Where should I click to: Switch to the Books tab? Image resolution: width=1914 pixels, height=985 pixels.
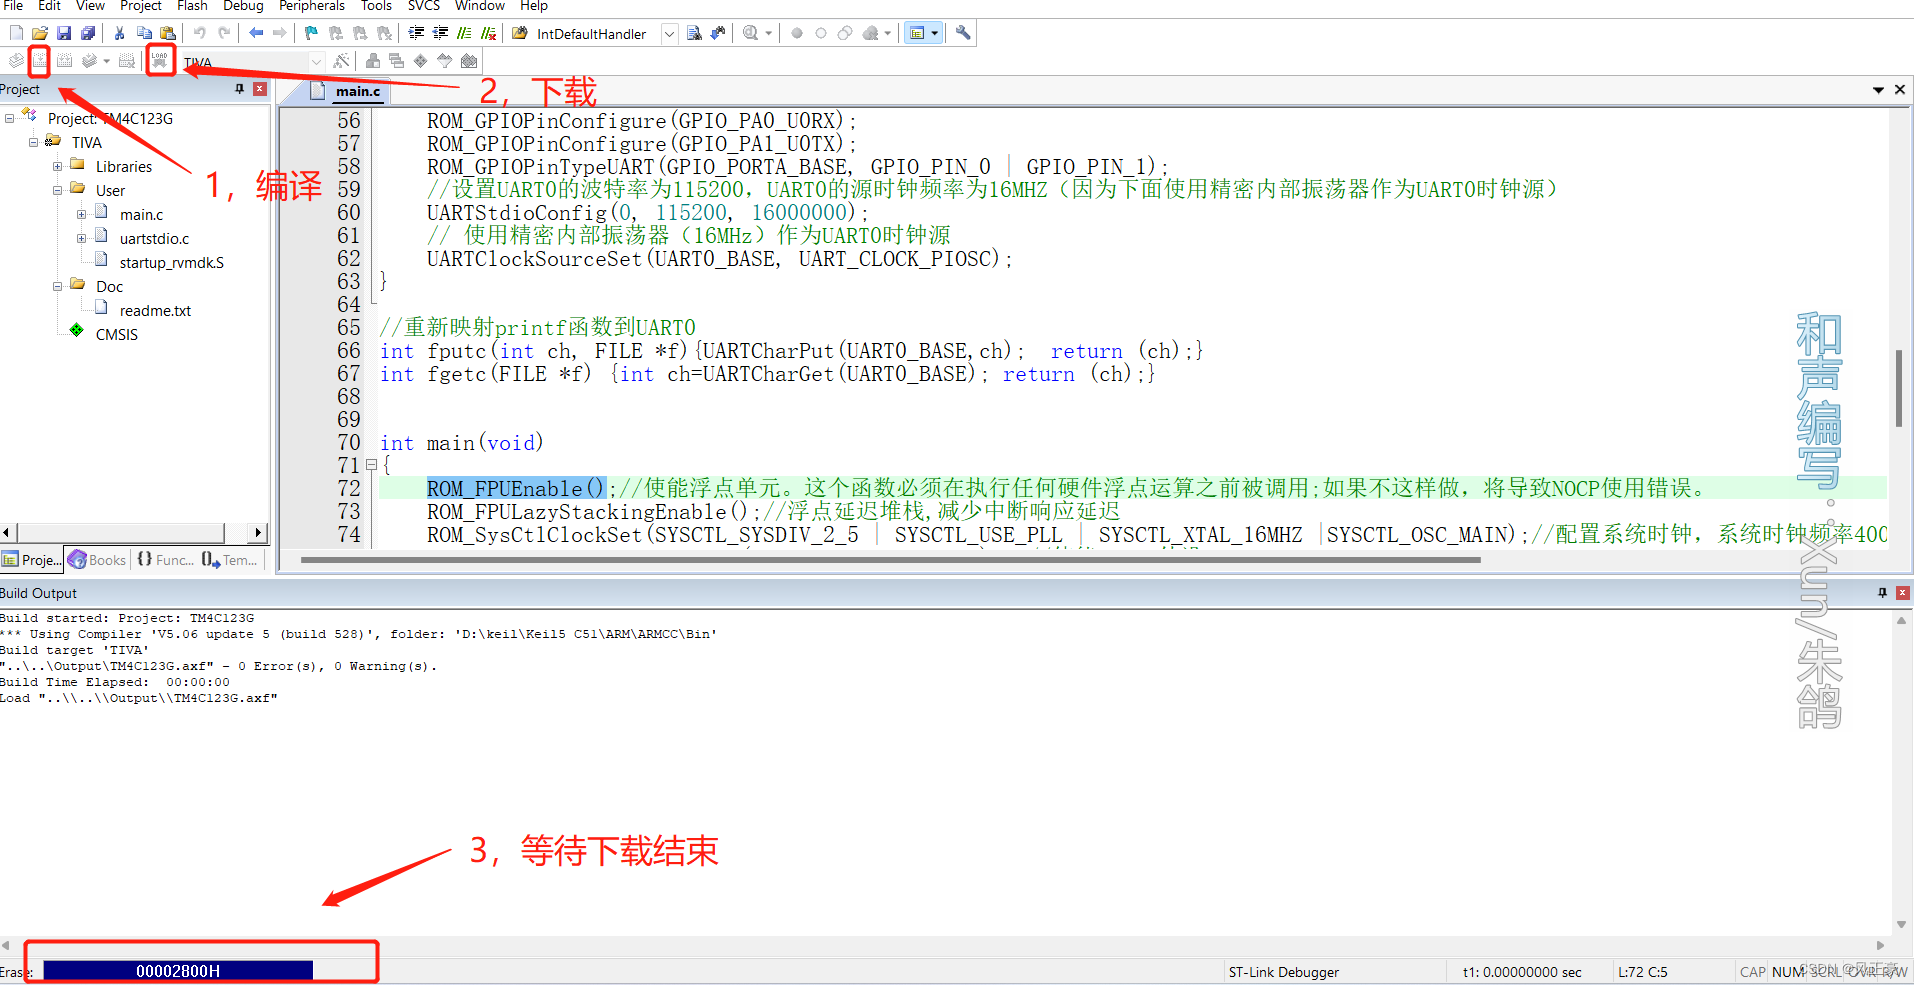[x=97, y=560]
